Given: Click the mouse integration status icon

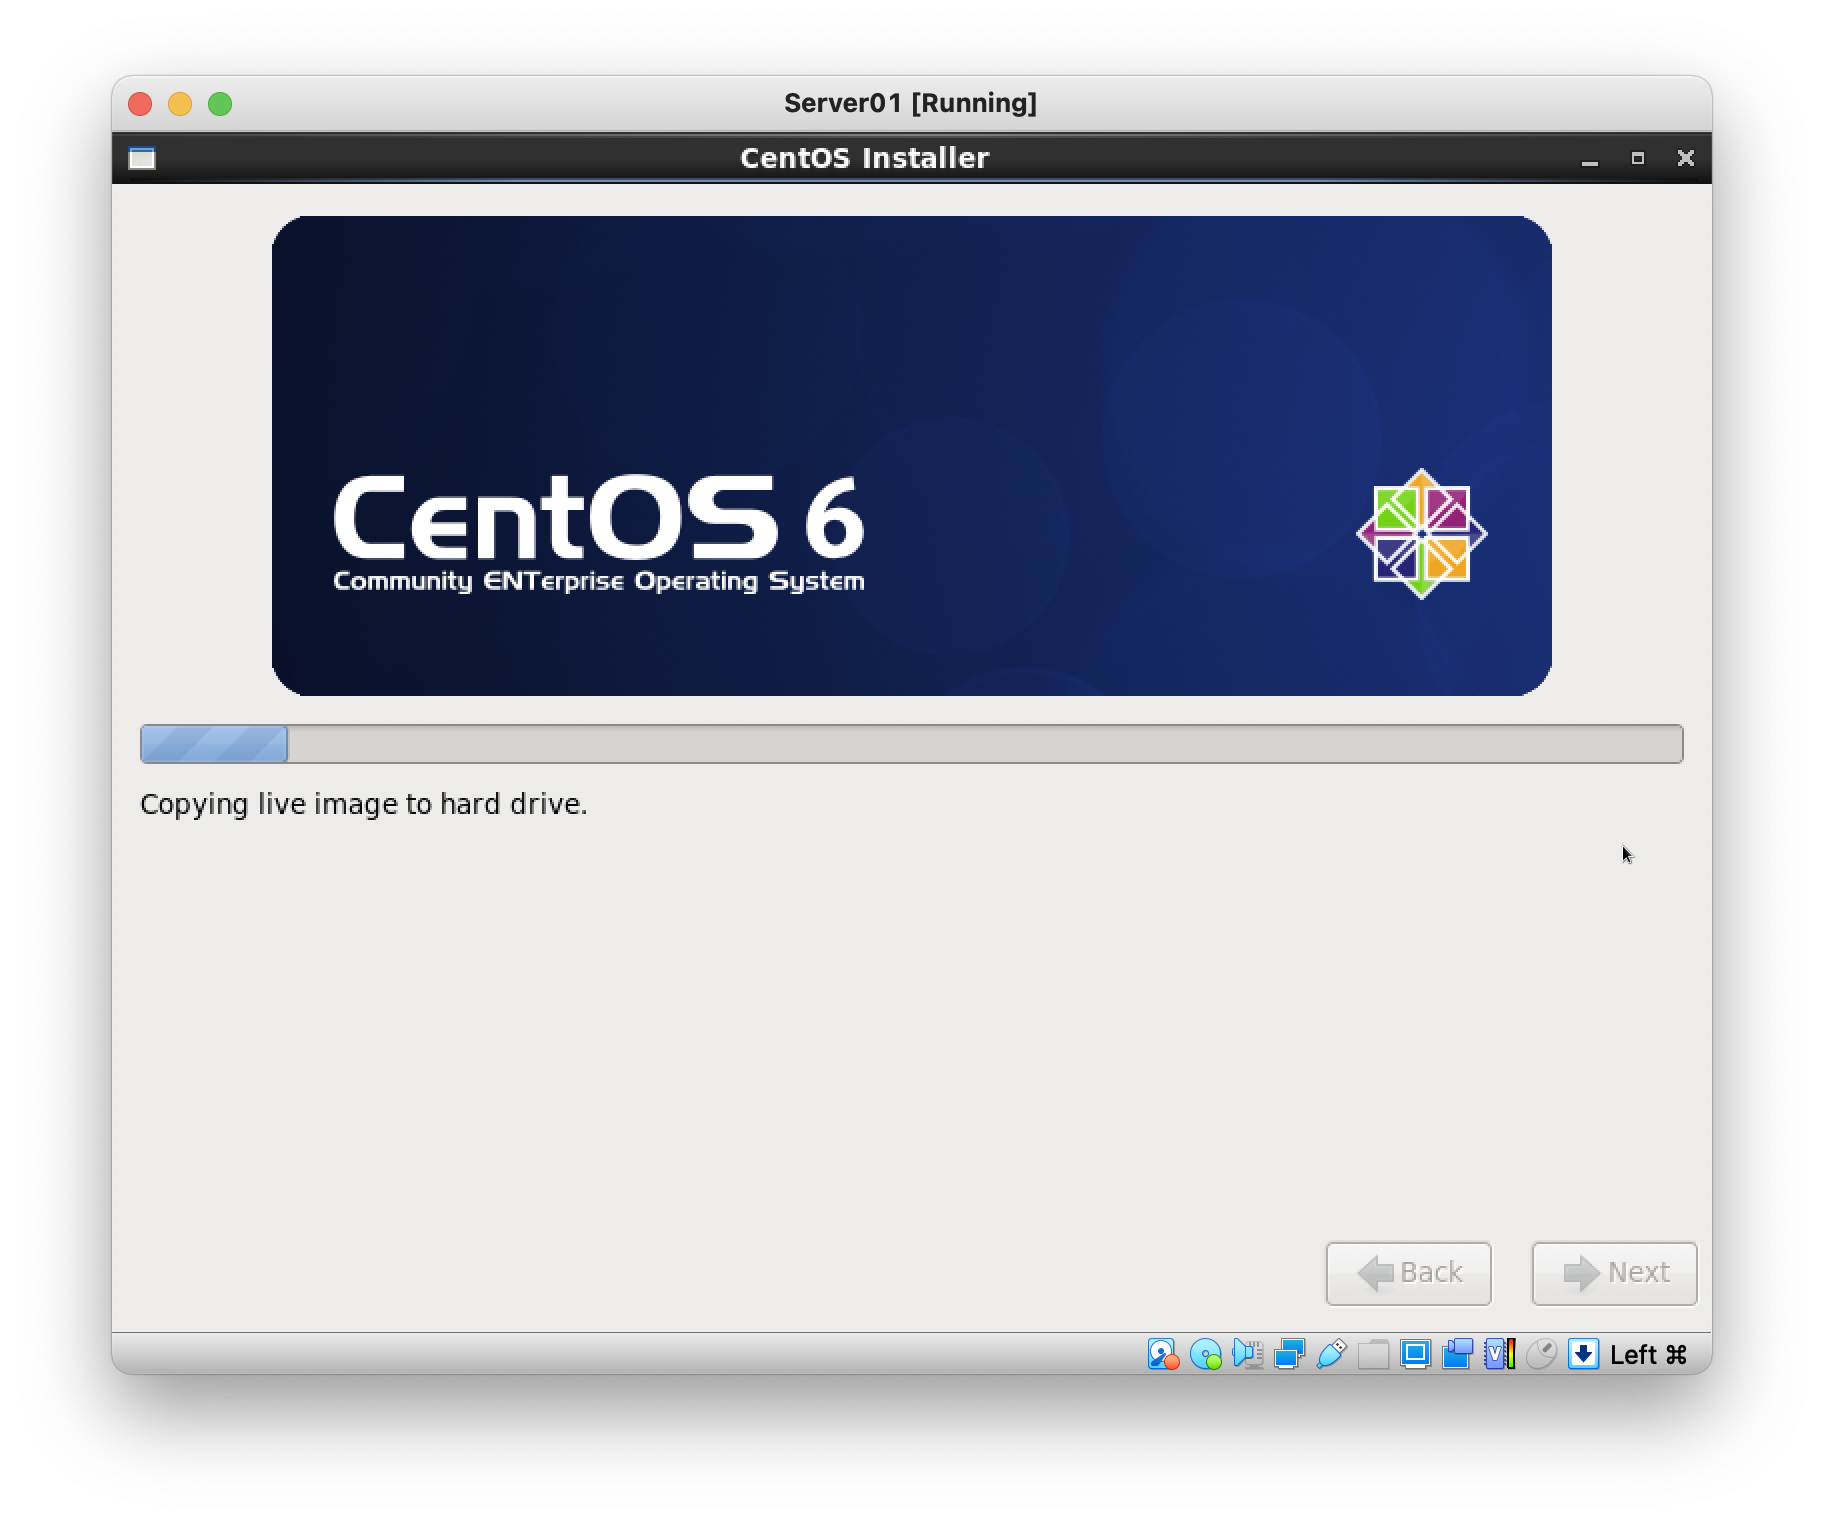Looking at the screenshot, I should pyautogui.click(x=1542, y=1354).
